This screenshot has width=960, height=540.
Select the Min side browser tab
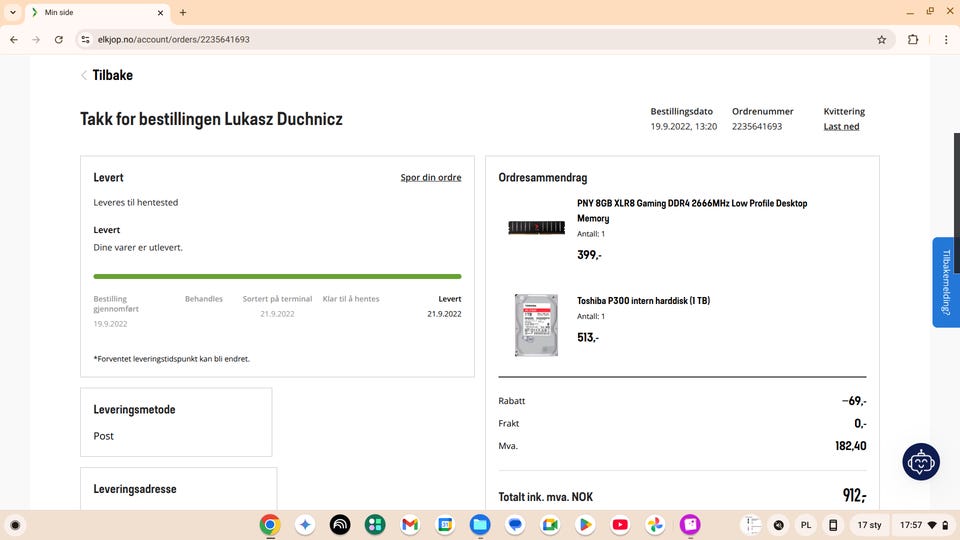point(98,12)
